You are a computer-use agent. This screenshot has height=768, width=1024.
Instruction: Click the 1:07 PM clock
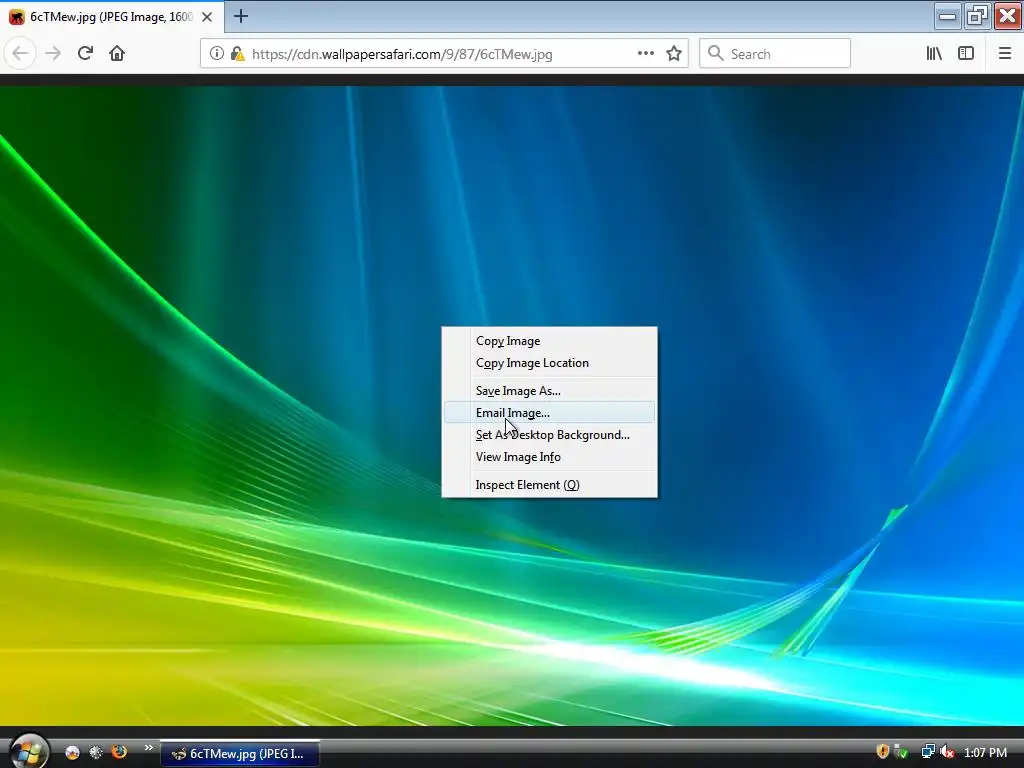coord(985,753)
